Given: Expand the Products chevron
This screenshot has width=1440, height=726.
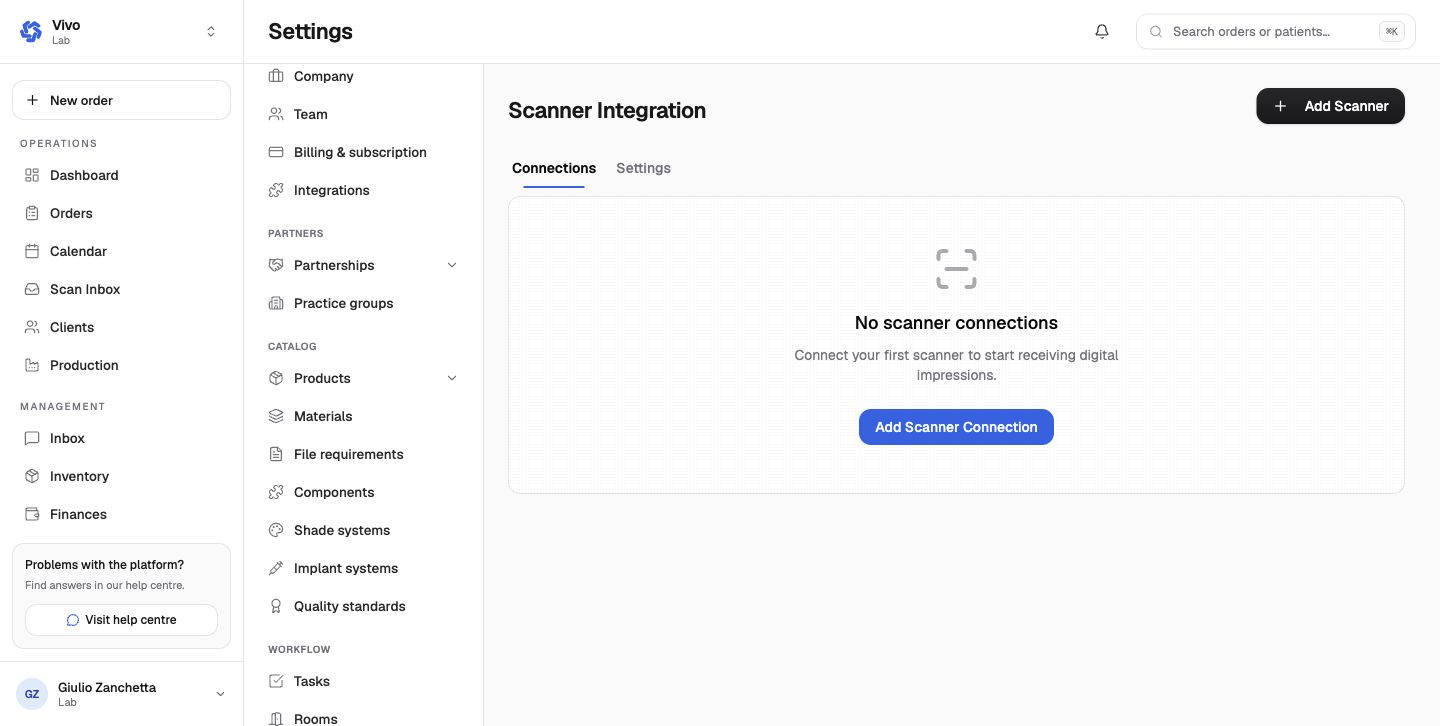Looking at the screenshot, I should [452, 378].
